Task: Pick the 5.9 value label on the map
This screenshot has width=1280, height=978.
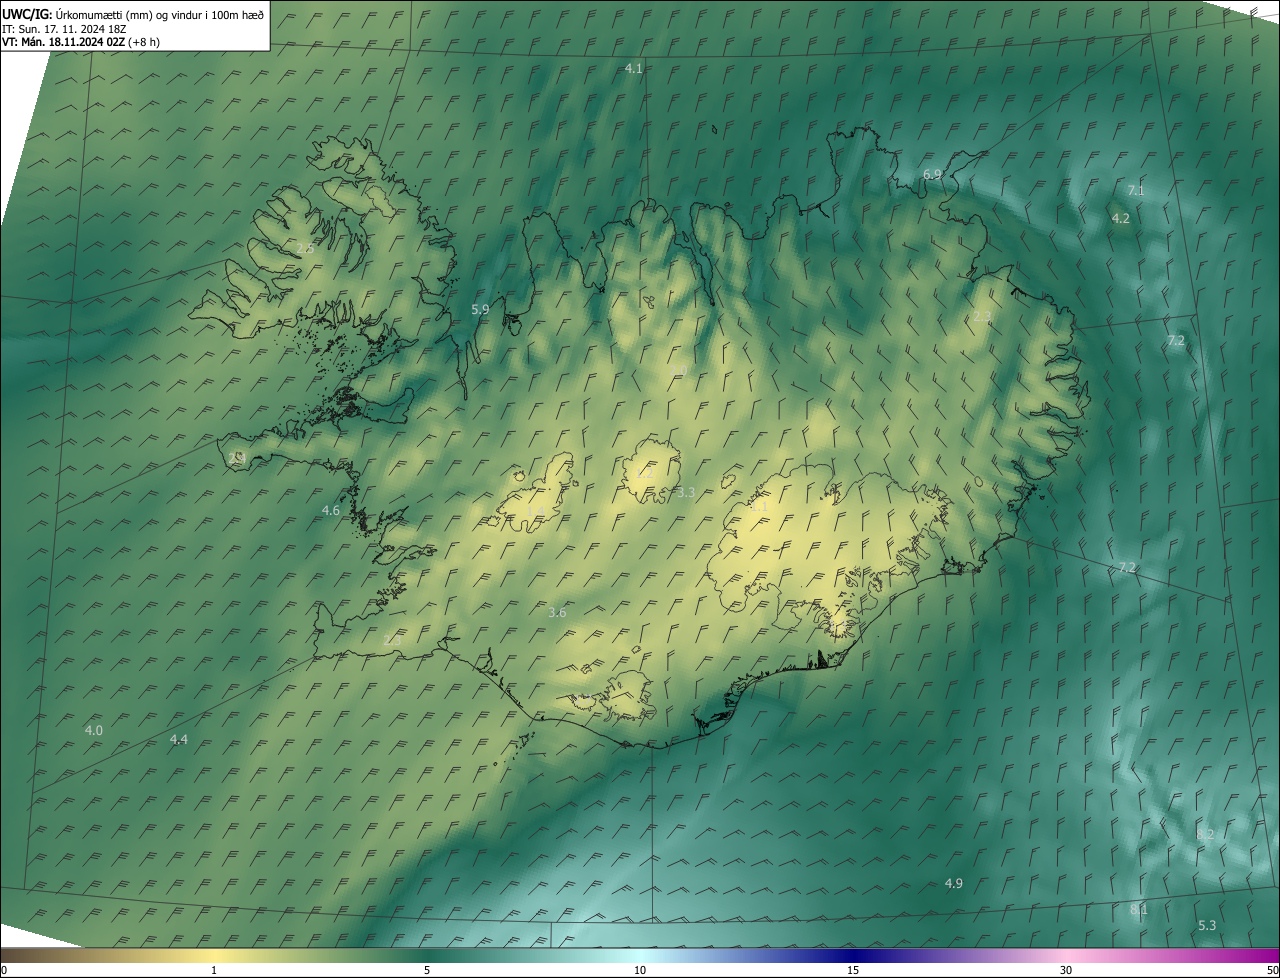Action: 480,310
